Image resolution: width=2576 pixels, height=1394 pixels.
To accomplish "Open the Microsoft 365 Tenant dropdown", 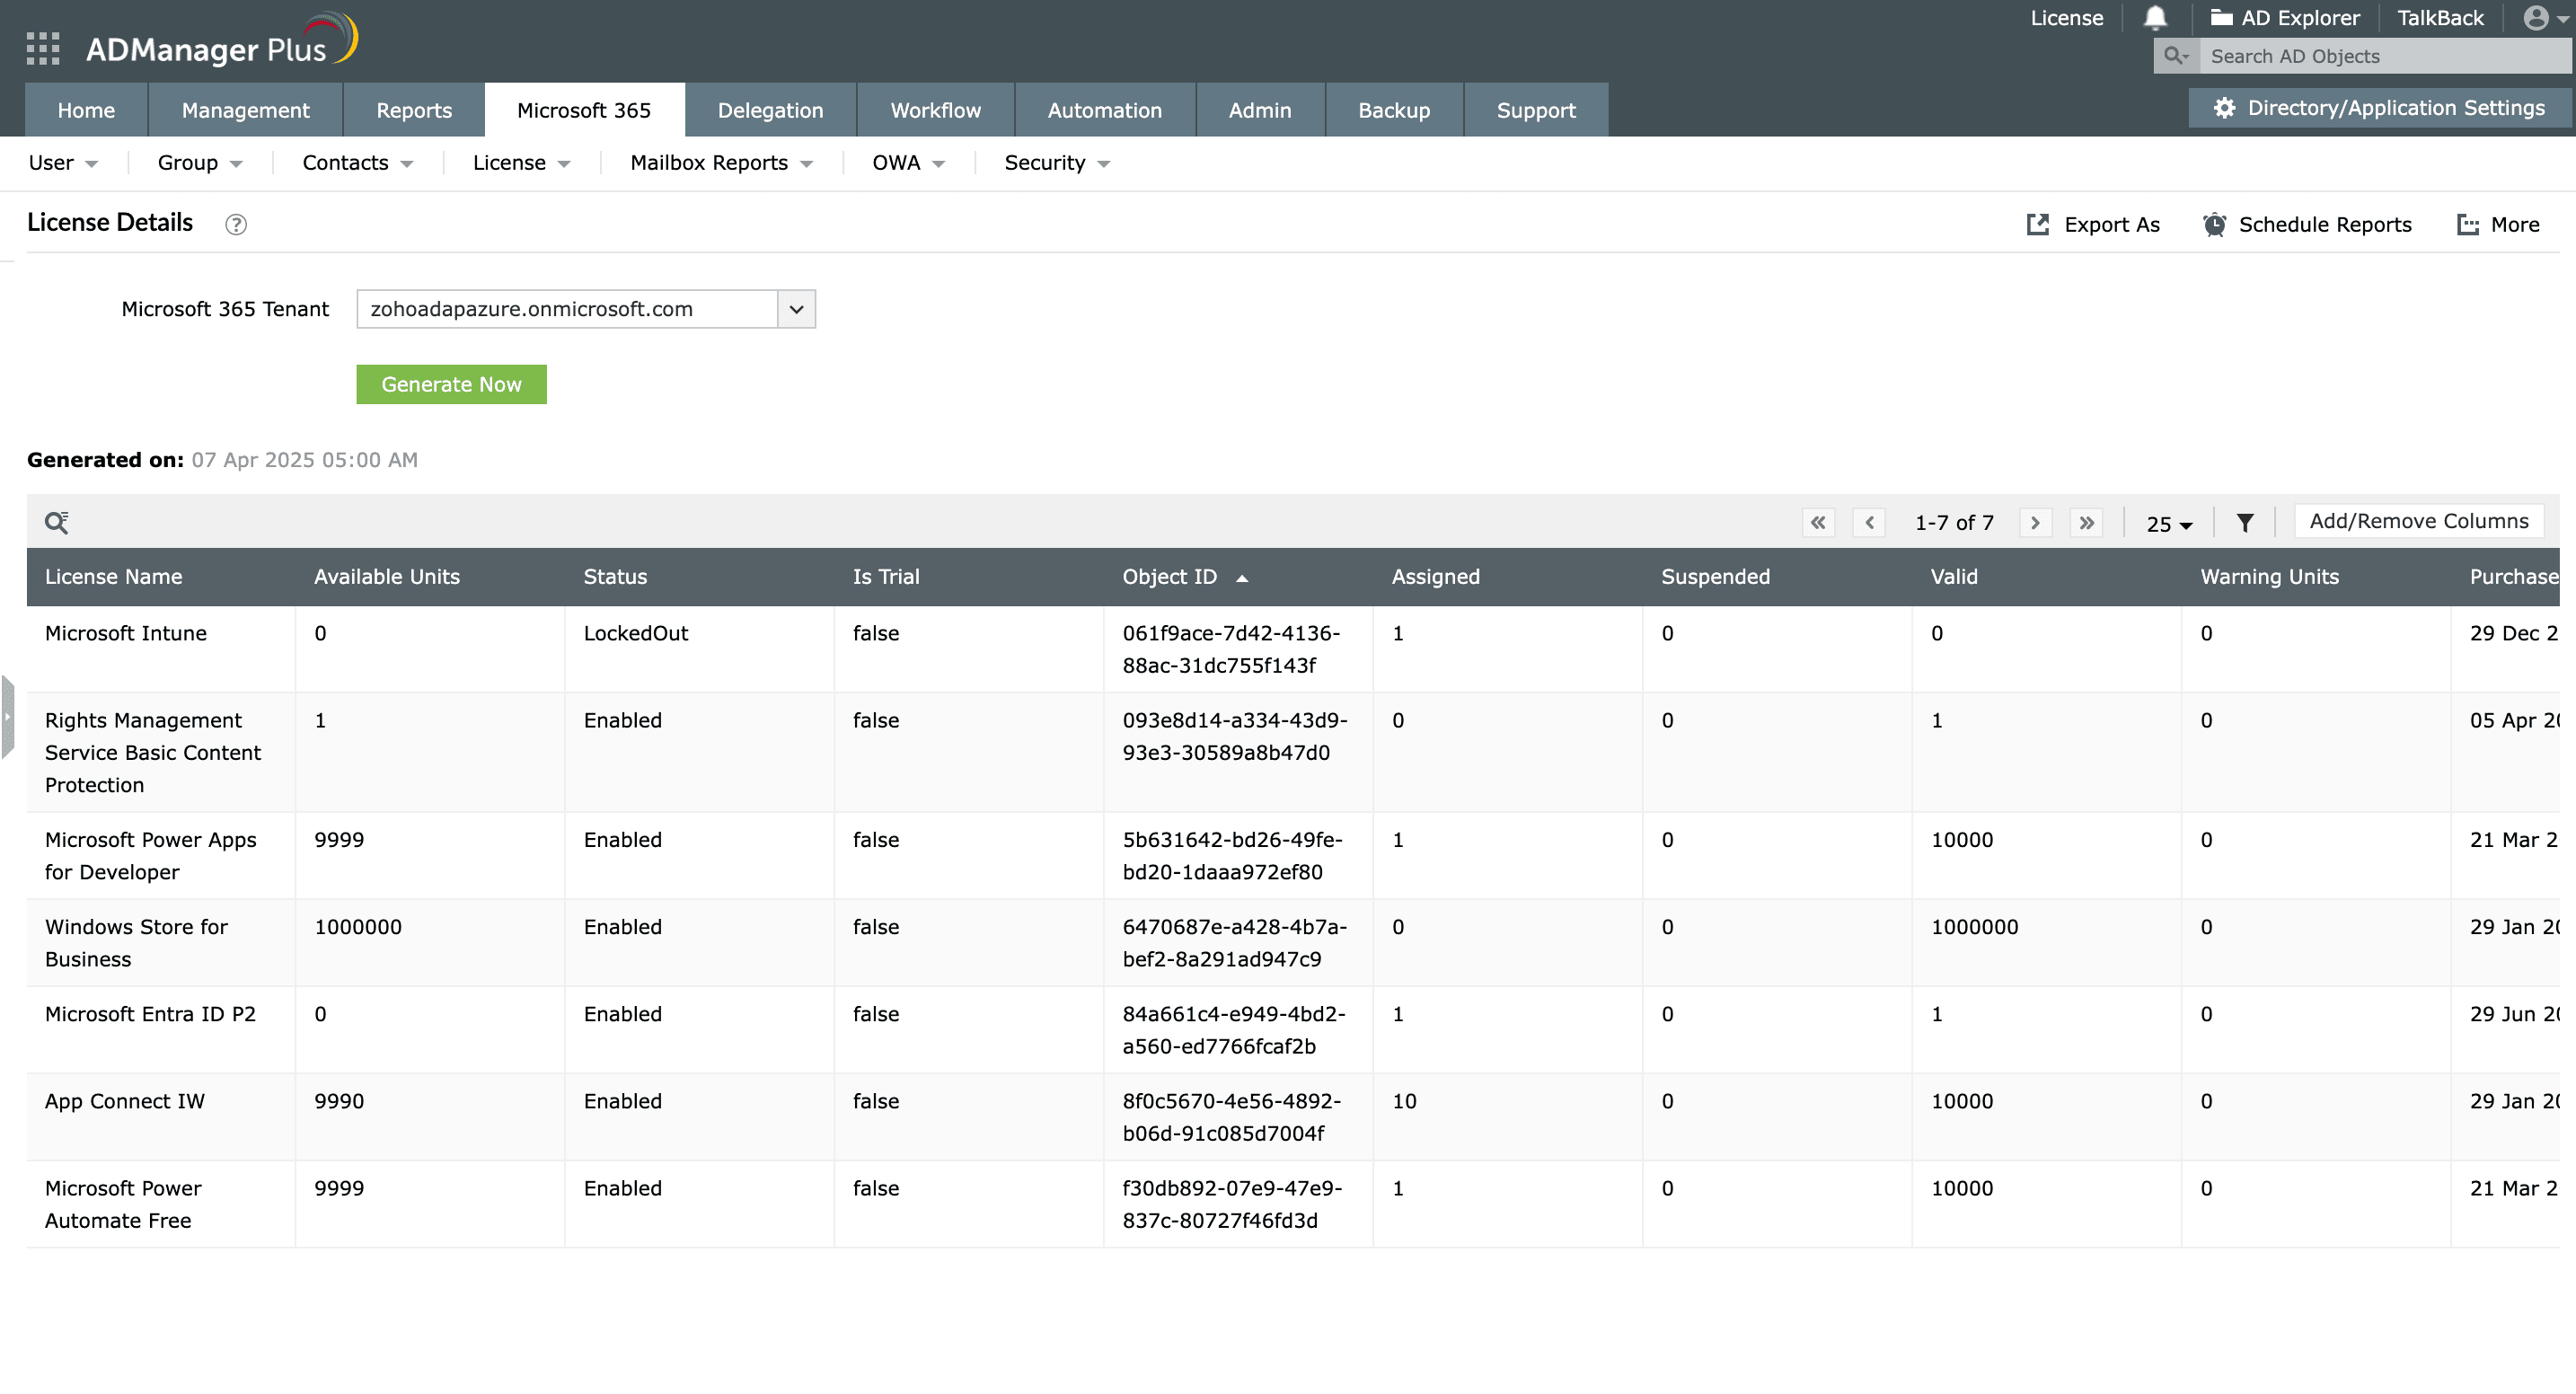I will pyautogui.click(x=796, y=309).
